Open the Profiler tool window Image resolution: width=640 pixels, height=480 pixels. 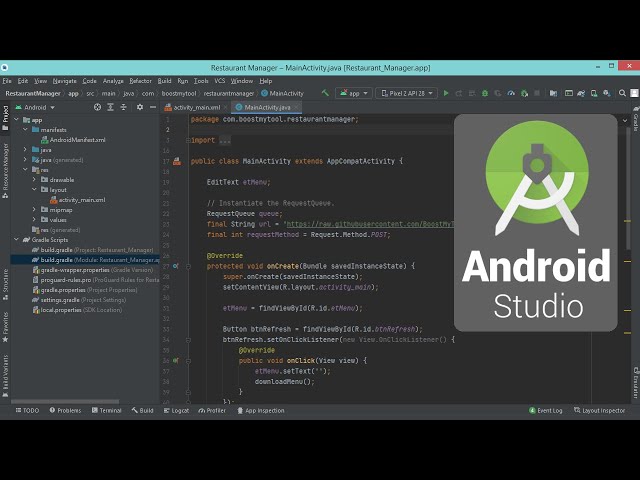point(212,411)
